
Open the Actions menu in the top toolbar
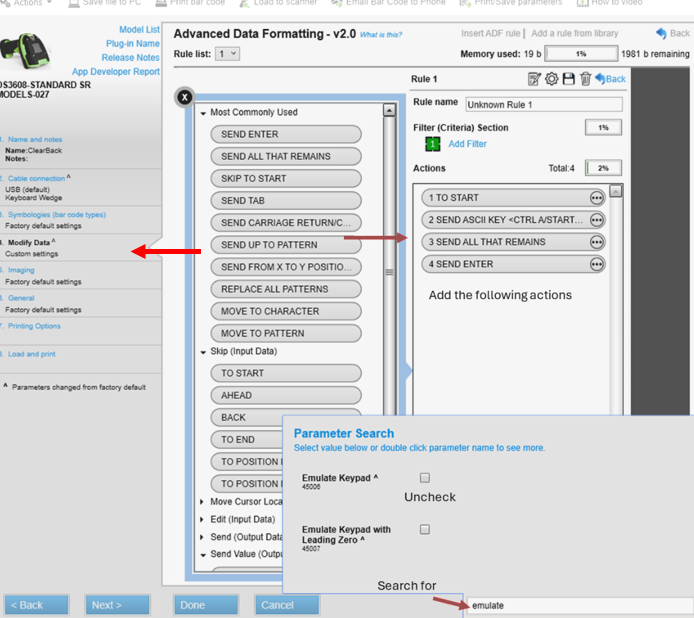27,3
